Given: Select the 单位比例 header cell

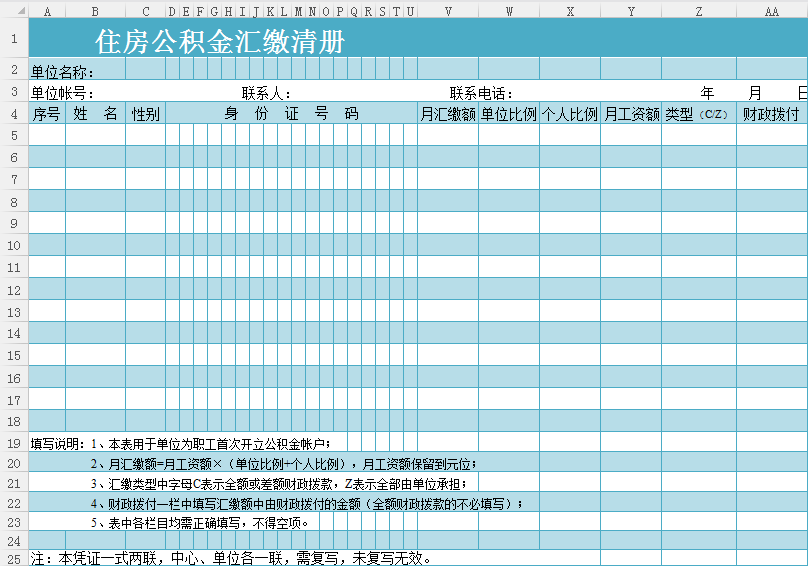Looking at the screenshot, I should click(508, 114).
